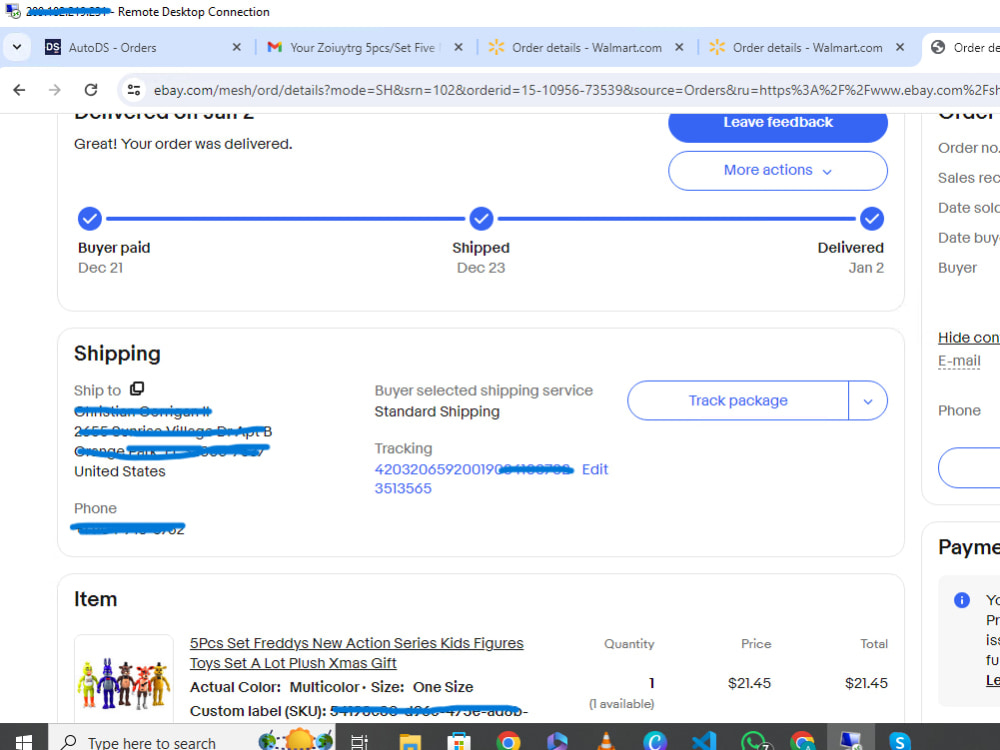Open VLC media player from taskbar
The width and height of the screenshot is (1000, 750).
[x=606, y=741]
